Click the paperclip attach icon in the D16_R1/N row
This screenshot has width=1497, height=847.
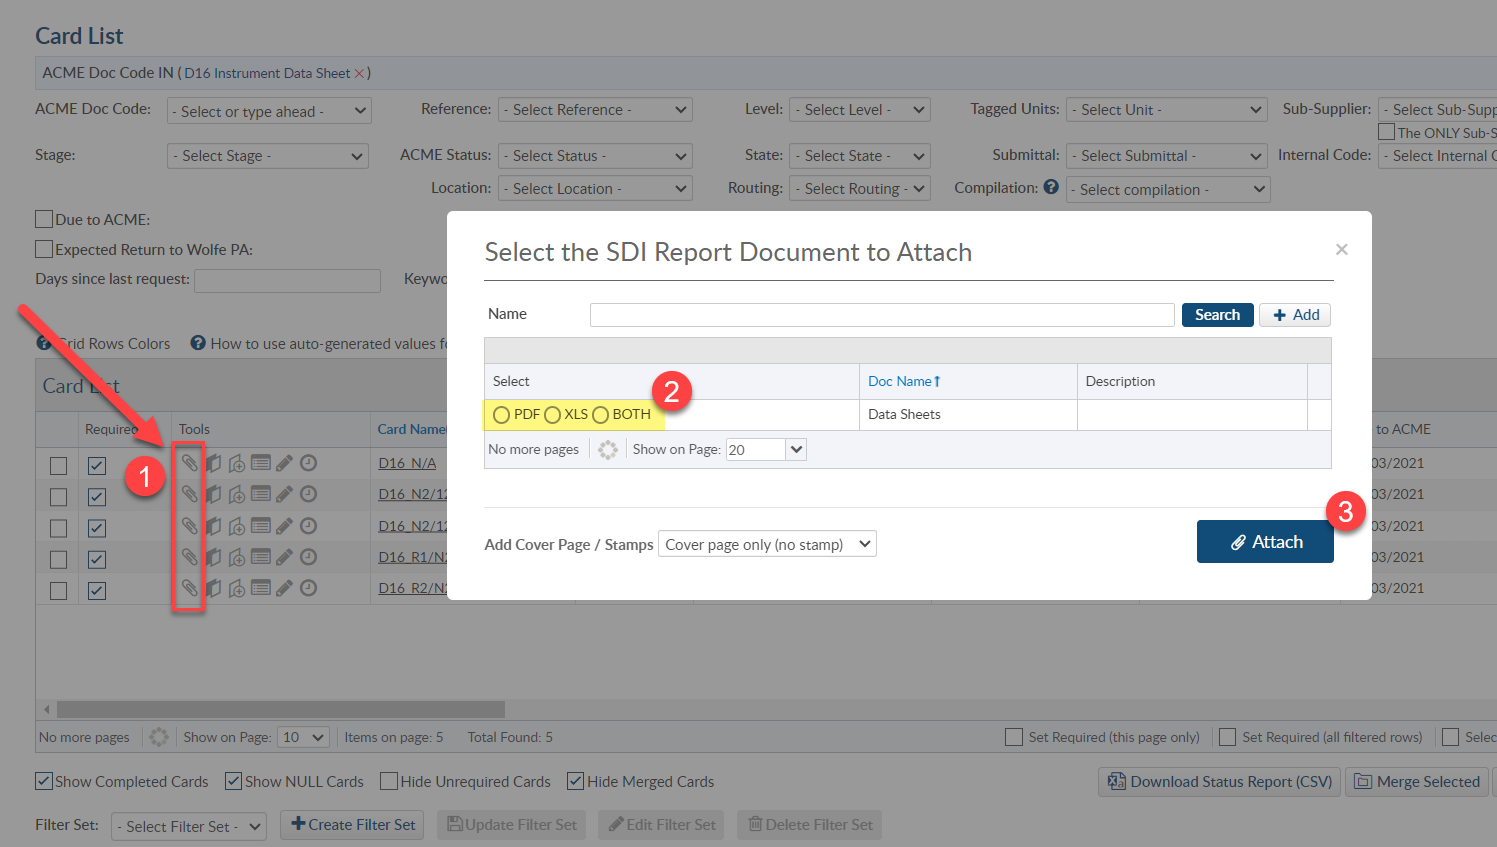(189, 557)
